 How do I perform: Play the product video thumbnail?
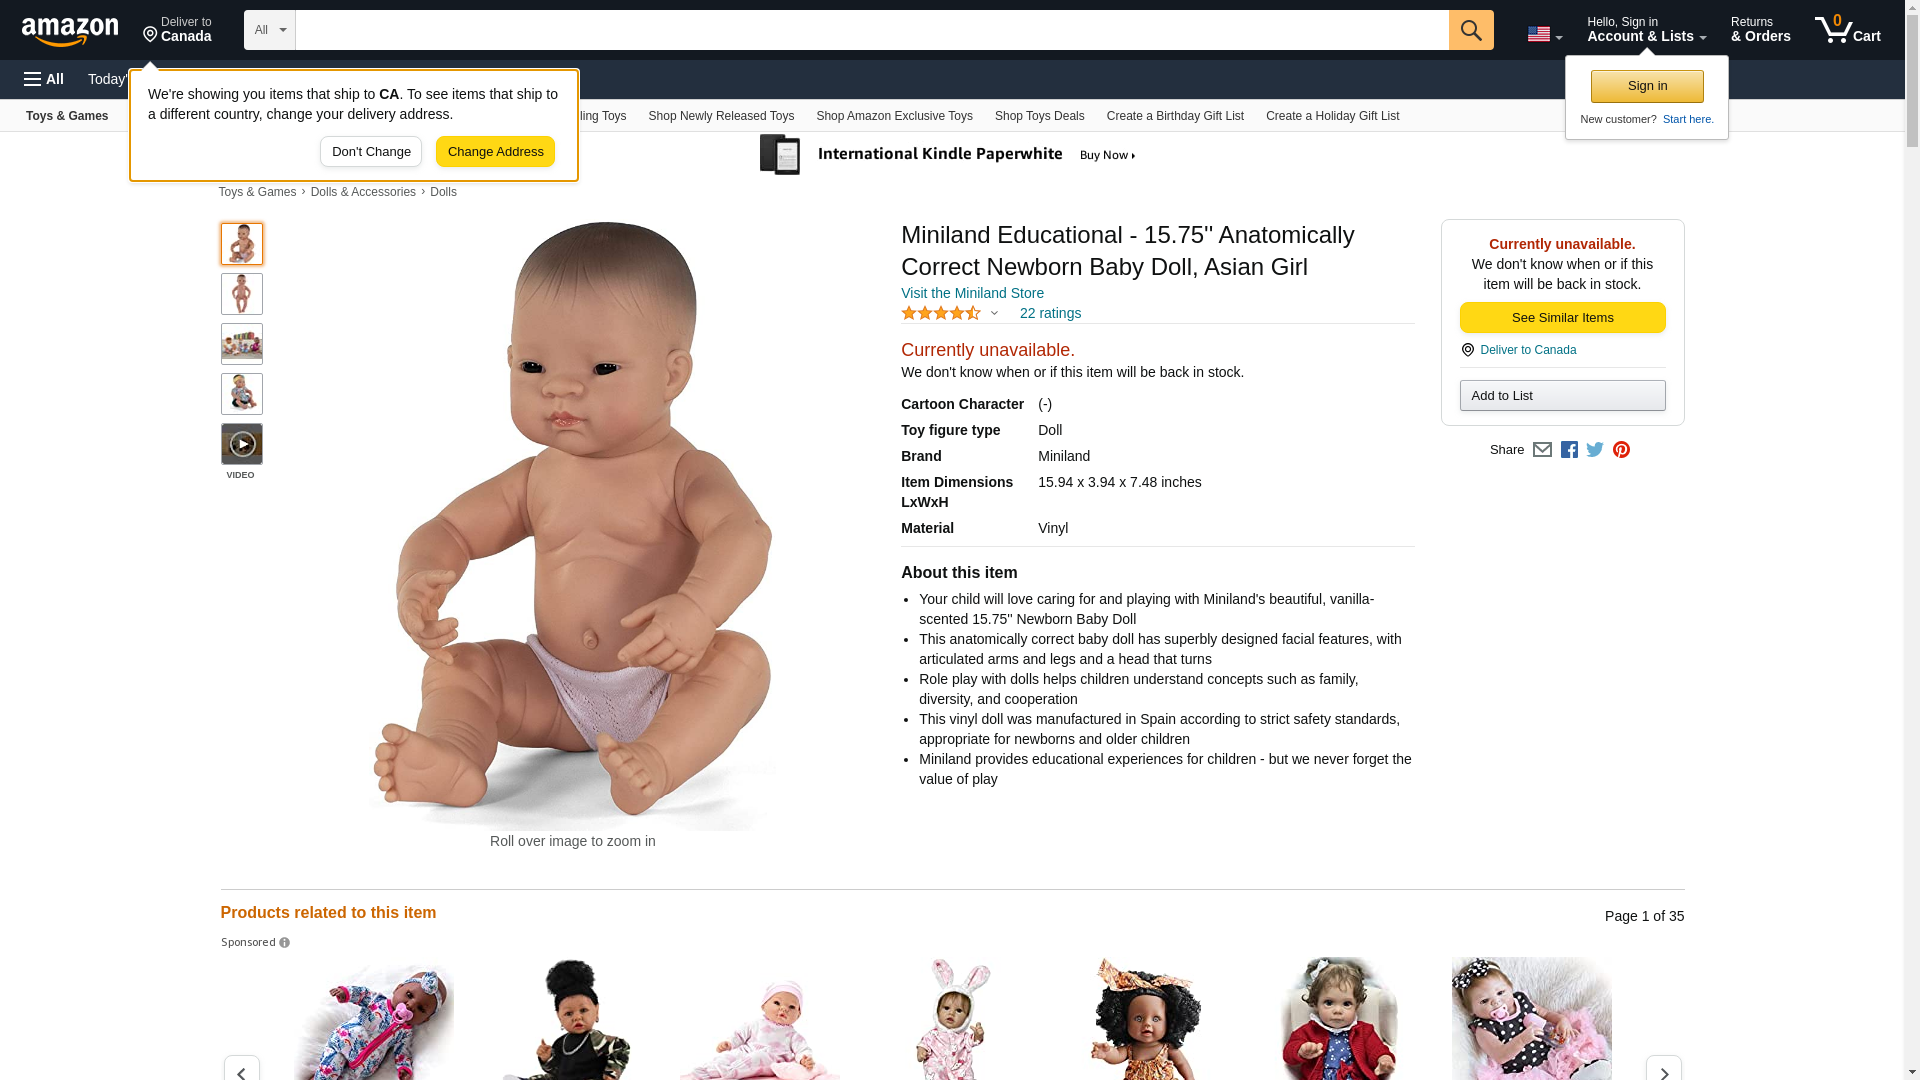(x=241, y=444)
